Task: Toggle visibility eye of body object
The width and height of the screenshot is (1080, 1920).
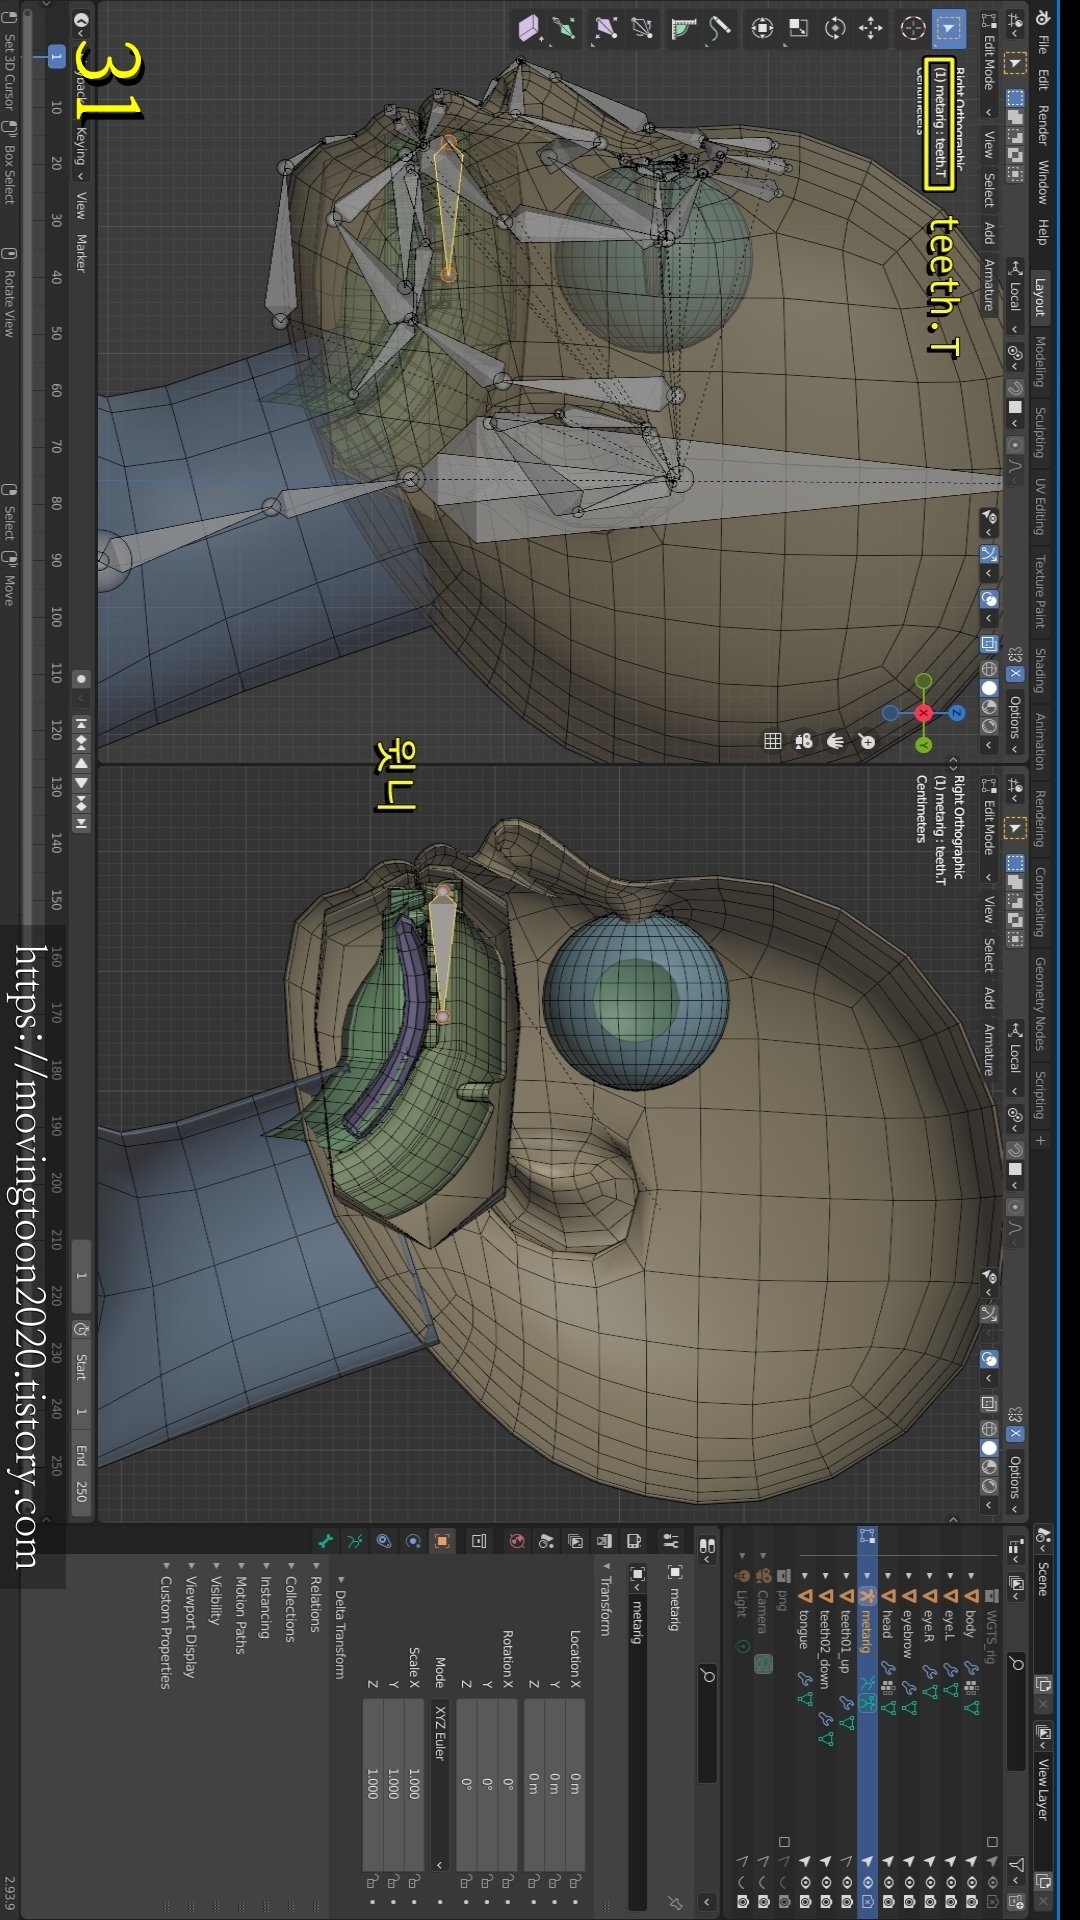Action: [x=971, y=1881]
